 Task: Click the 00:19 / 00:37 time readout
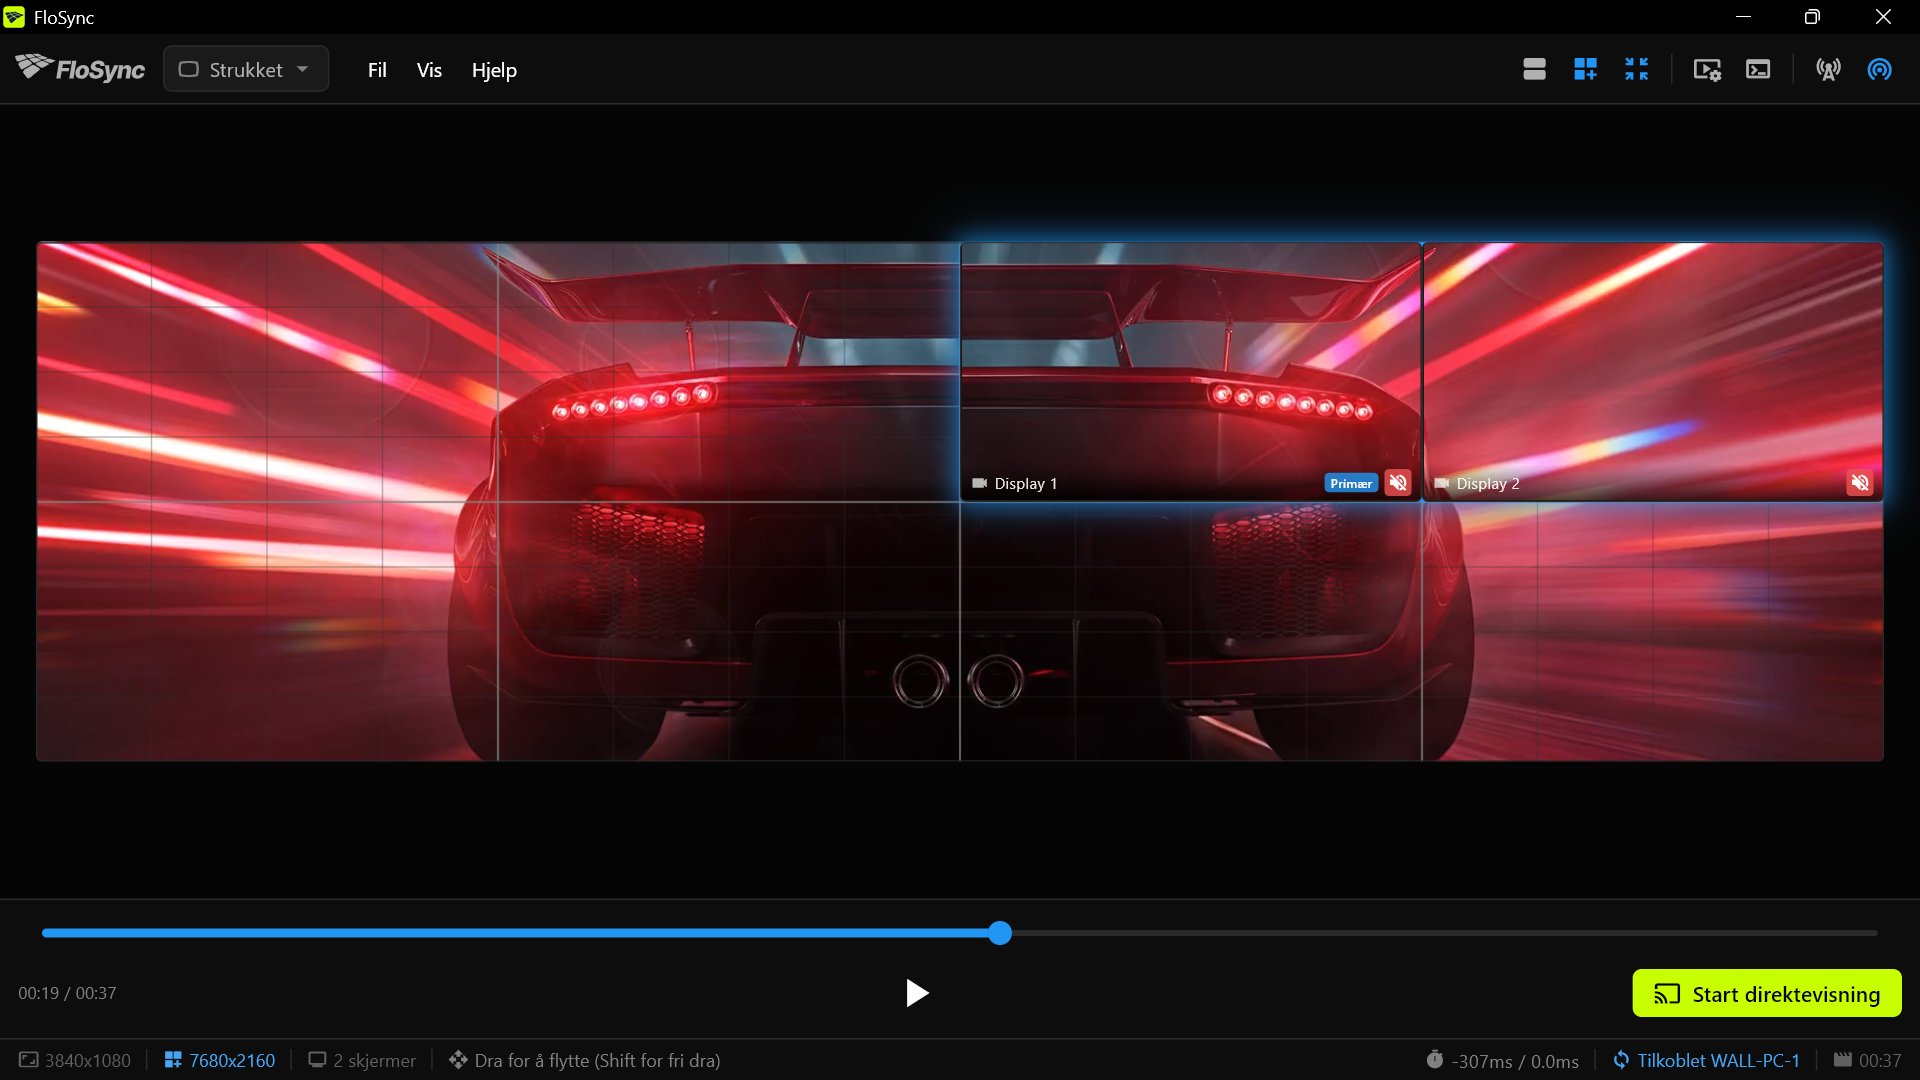(x=67, y=993)
